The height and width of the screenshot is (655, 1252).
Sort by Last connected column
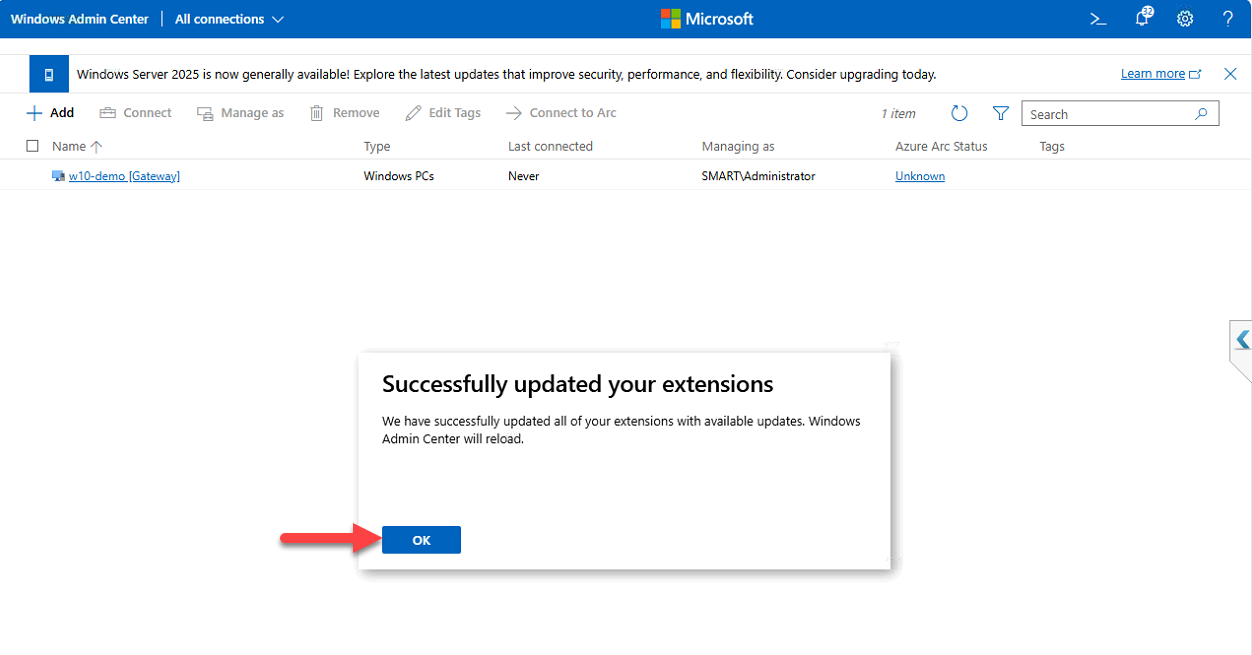click(x=550, y=146)
